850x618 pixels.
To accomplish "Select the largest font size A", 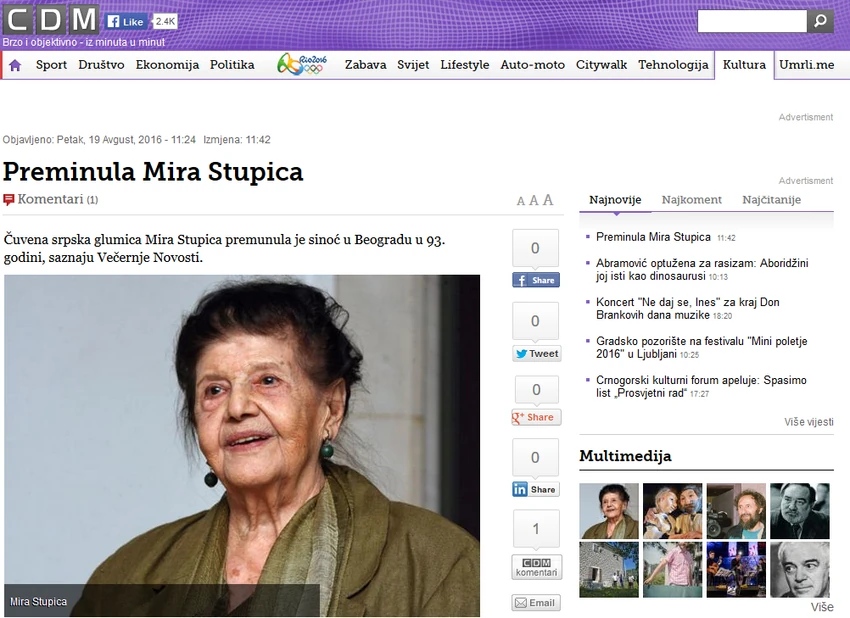I will tap(548, 200).
